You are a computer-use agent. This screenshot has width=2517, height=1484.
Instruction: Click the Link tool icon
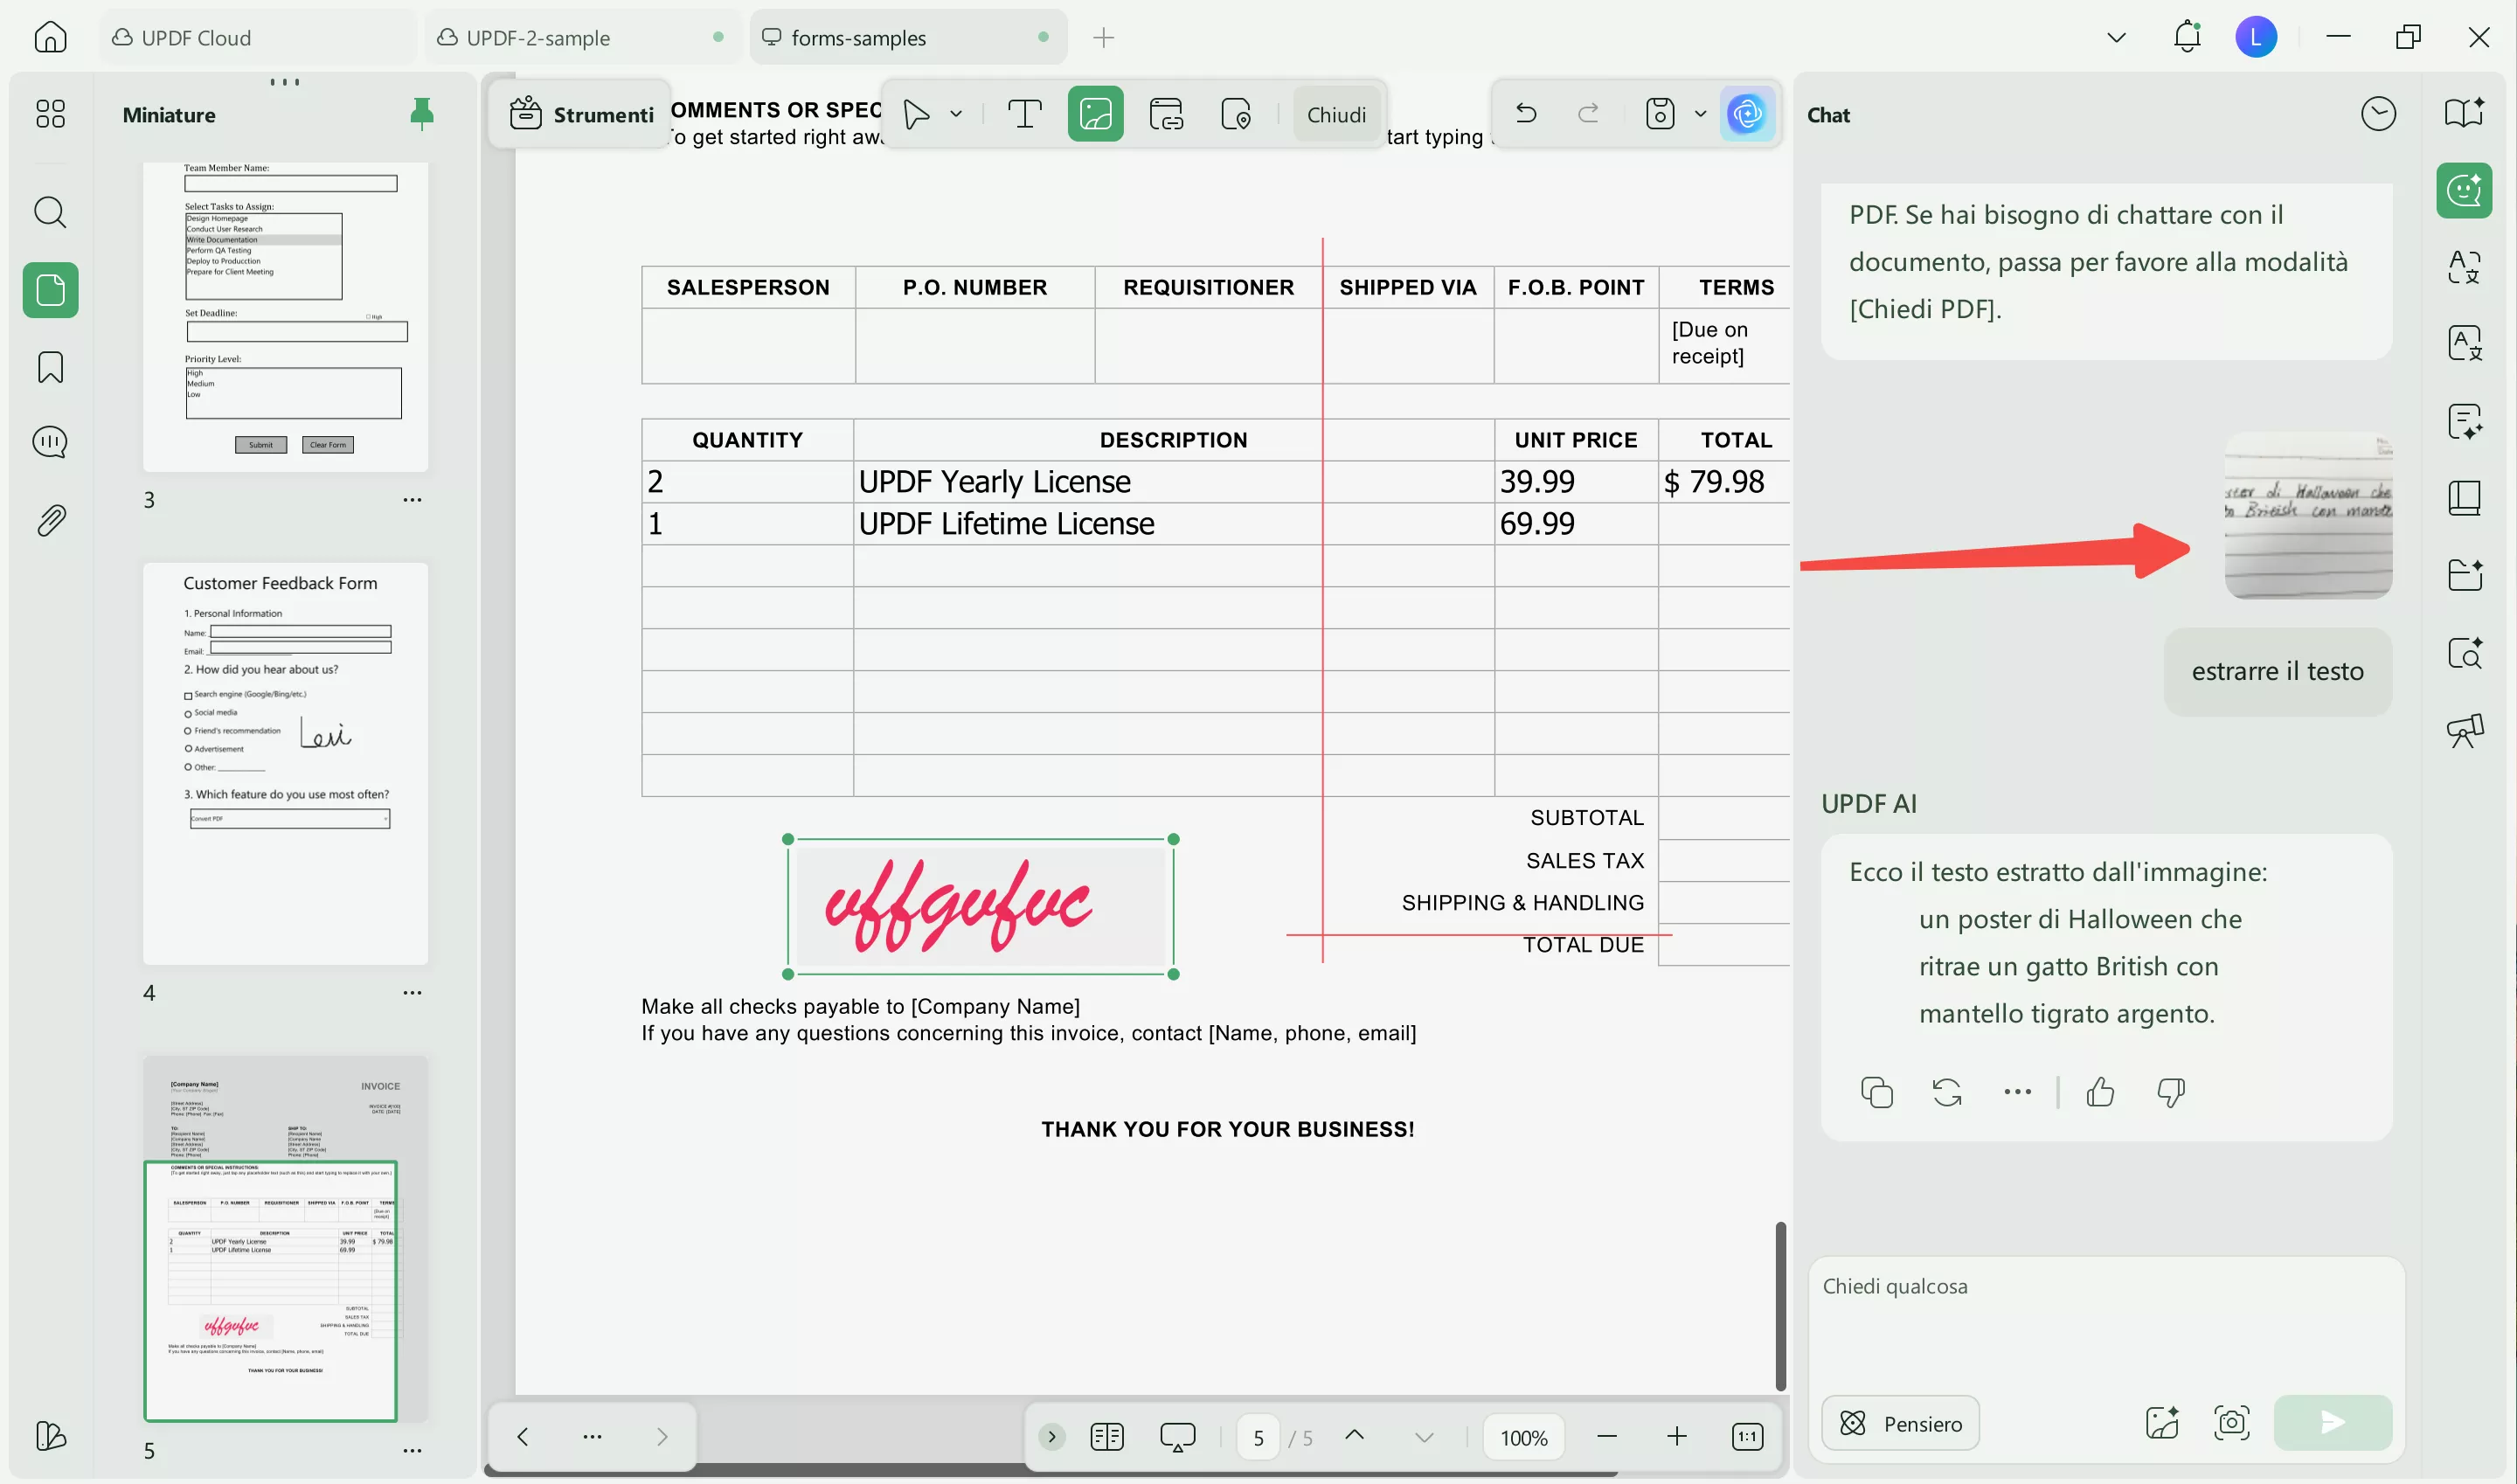coord(1166,114)
